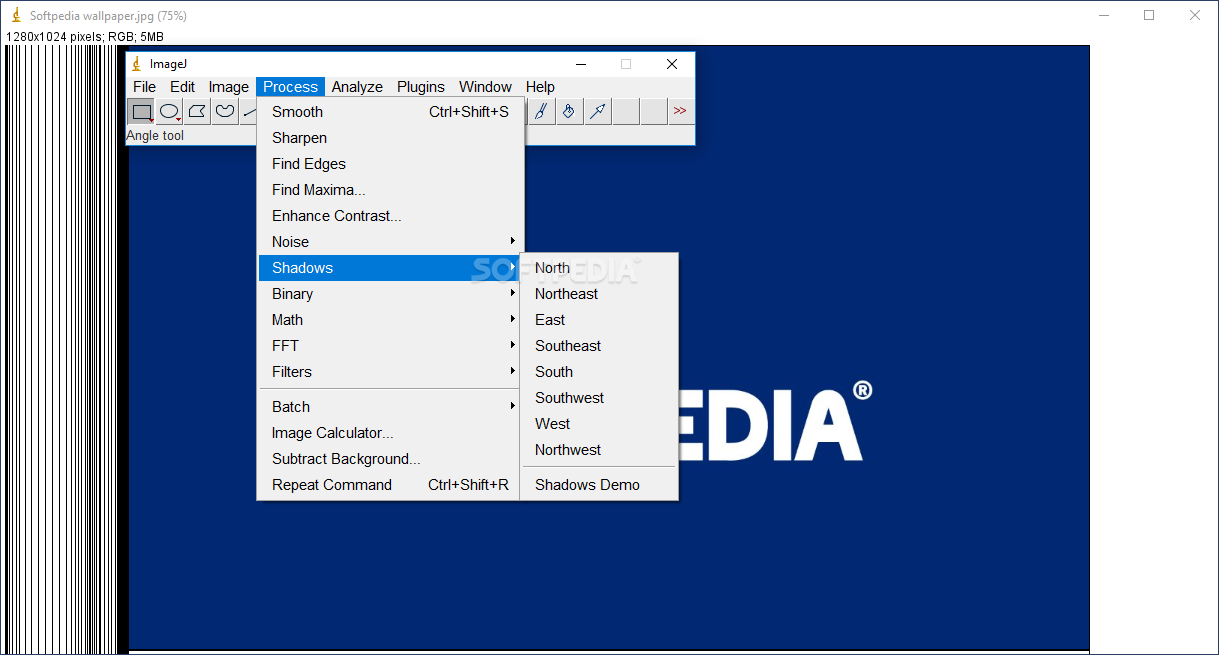
Task: Open the Help menu
Action: pos(540,87)
